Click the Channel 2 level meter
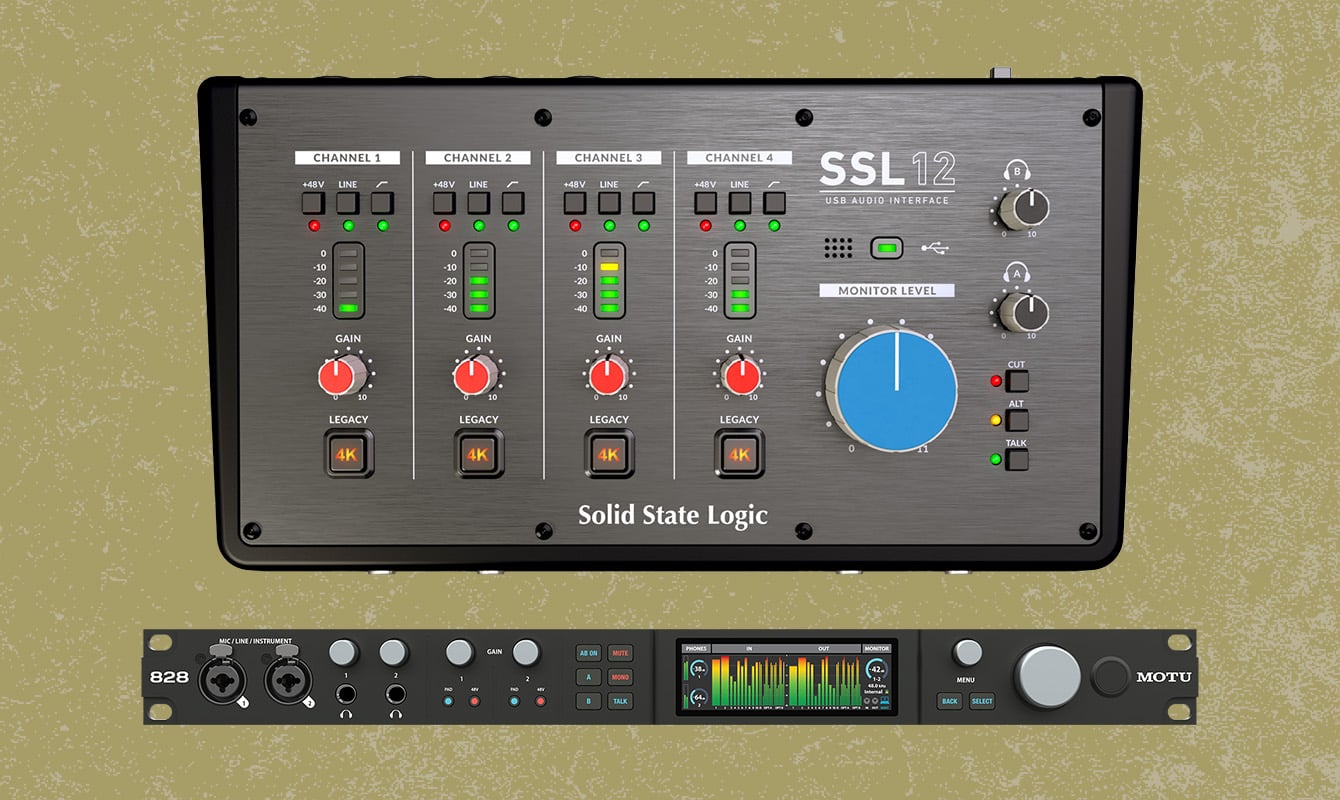This screenshot has height=800, width=1340. point(479,281)
